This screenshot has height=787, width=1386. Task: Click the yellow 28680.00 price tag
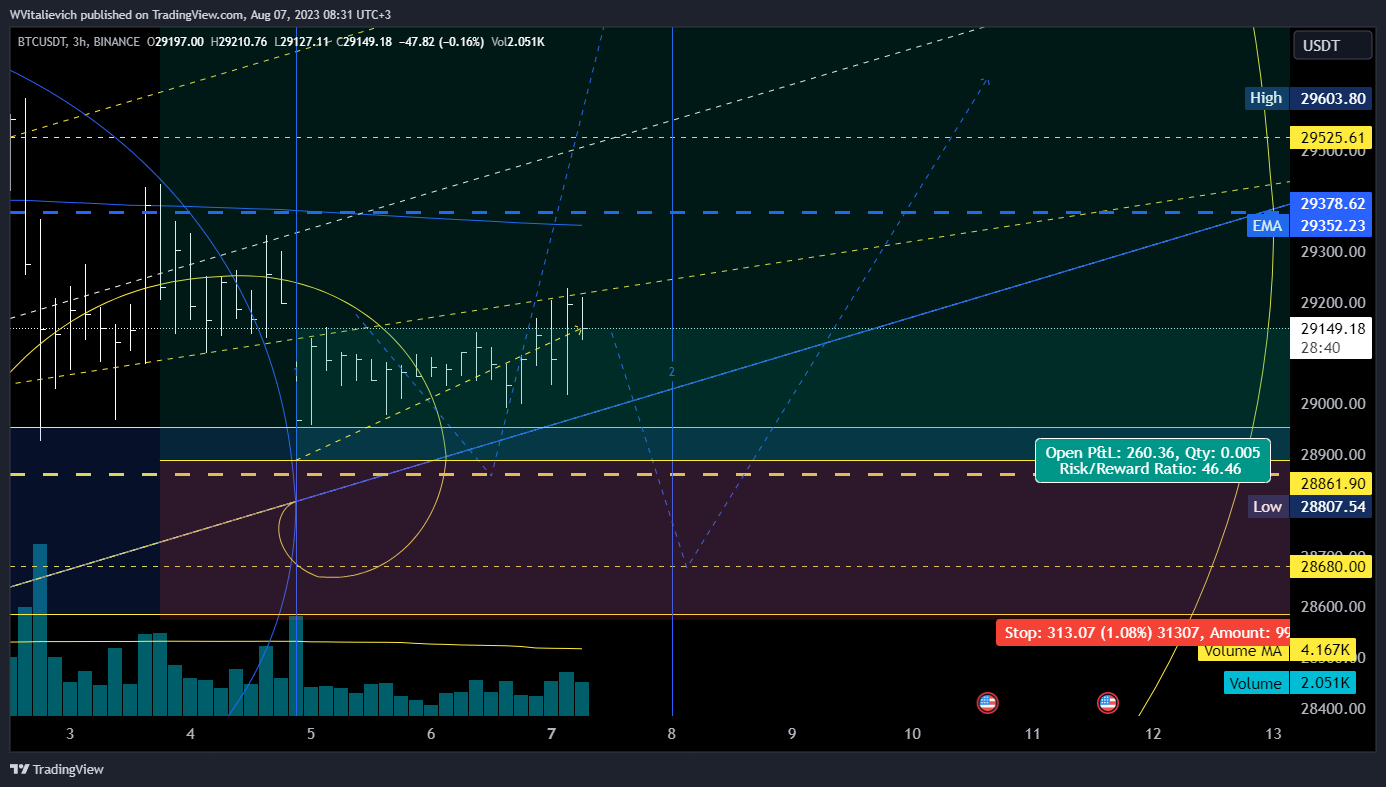click(x=1333, y=566)
